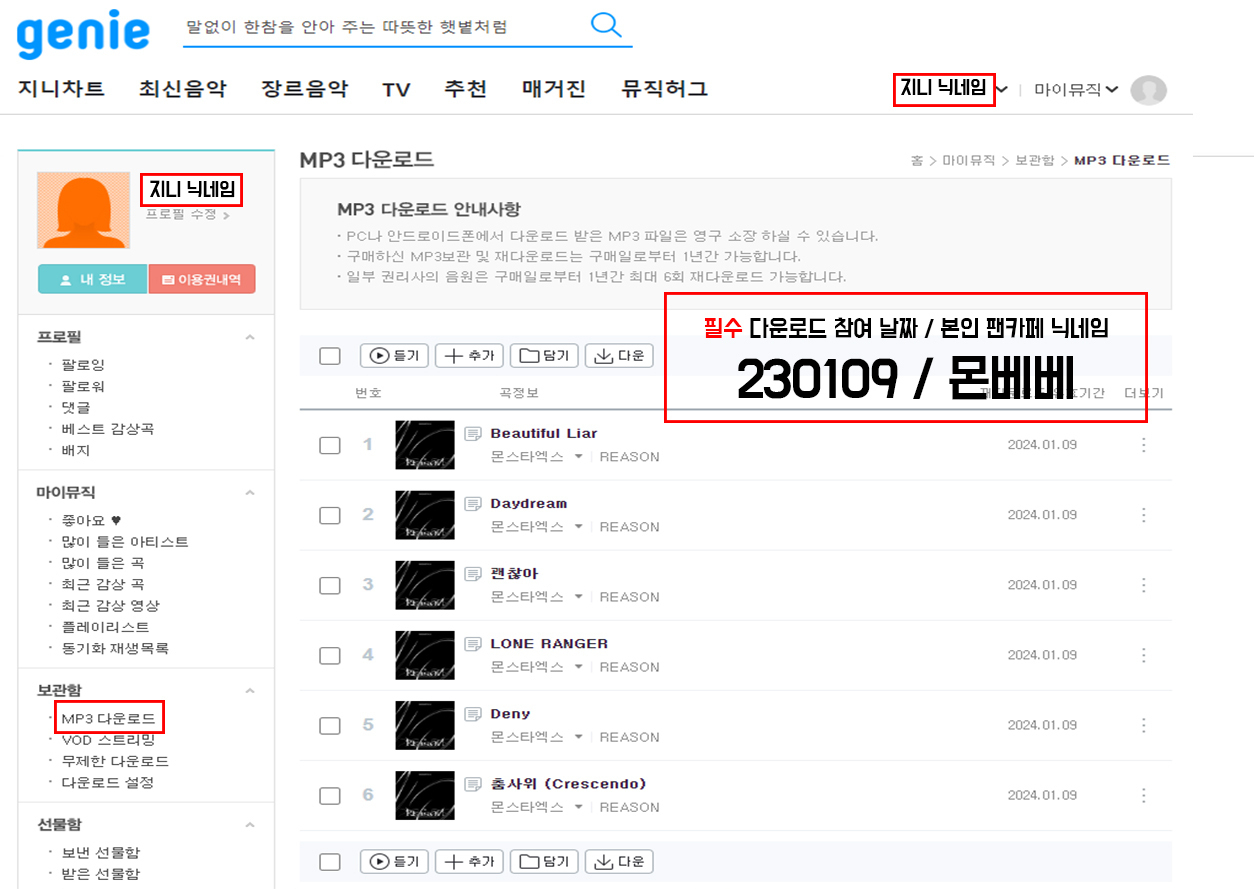Open more options for Daydream row
1254x889 pixels.
(x=1144, y=515)
